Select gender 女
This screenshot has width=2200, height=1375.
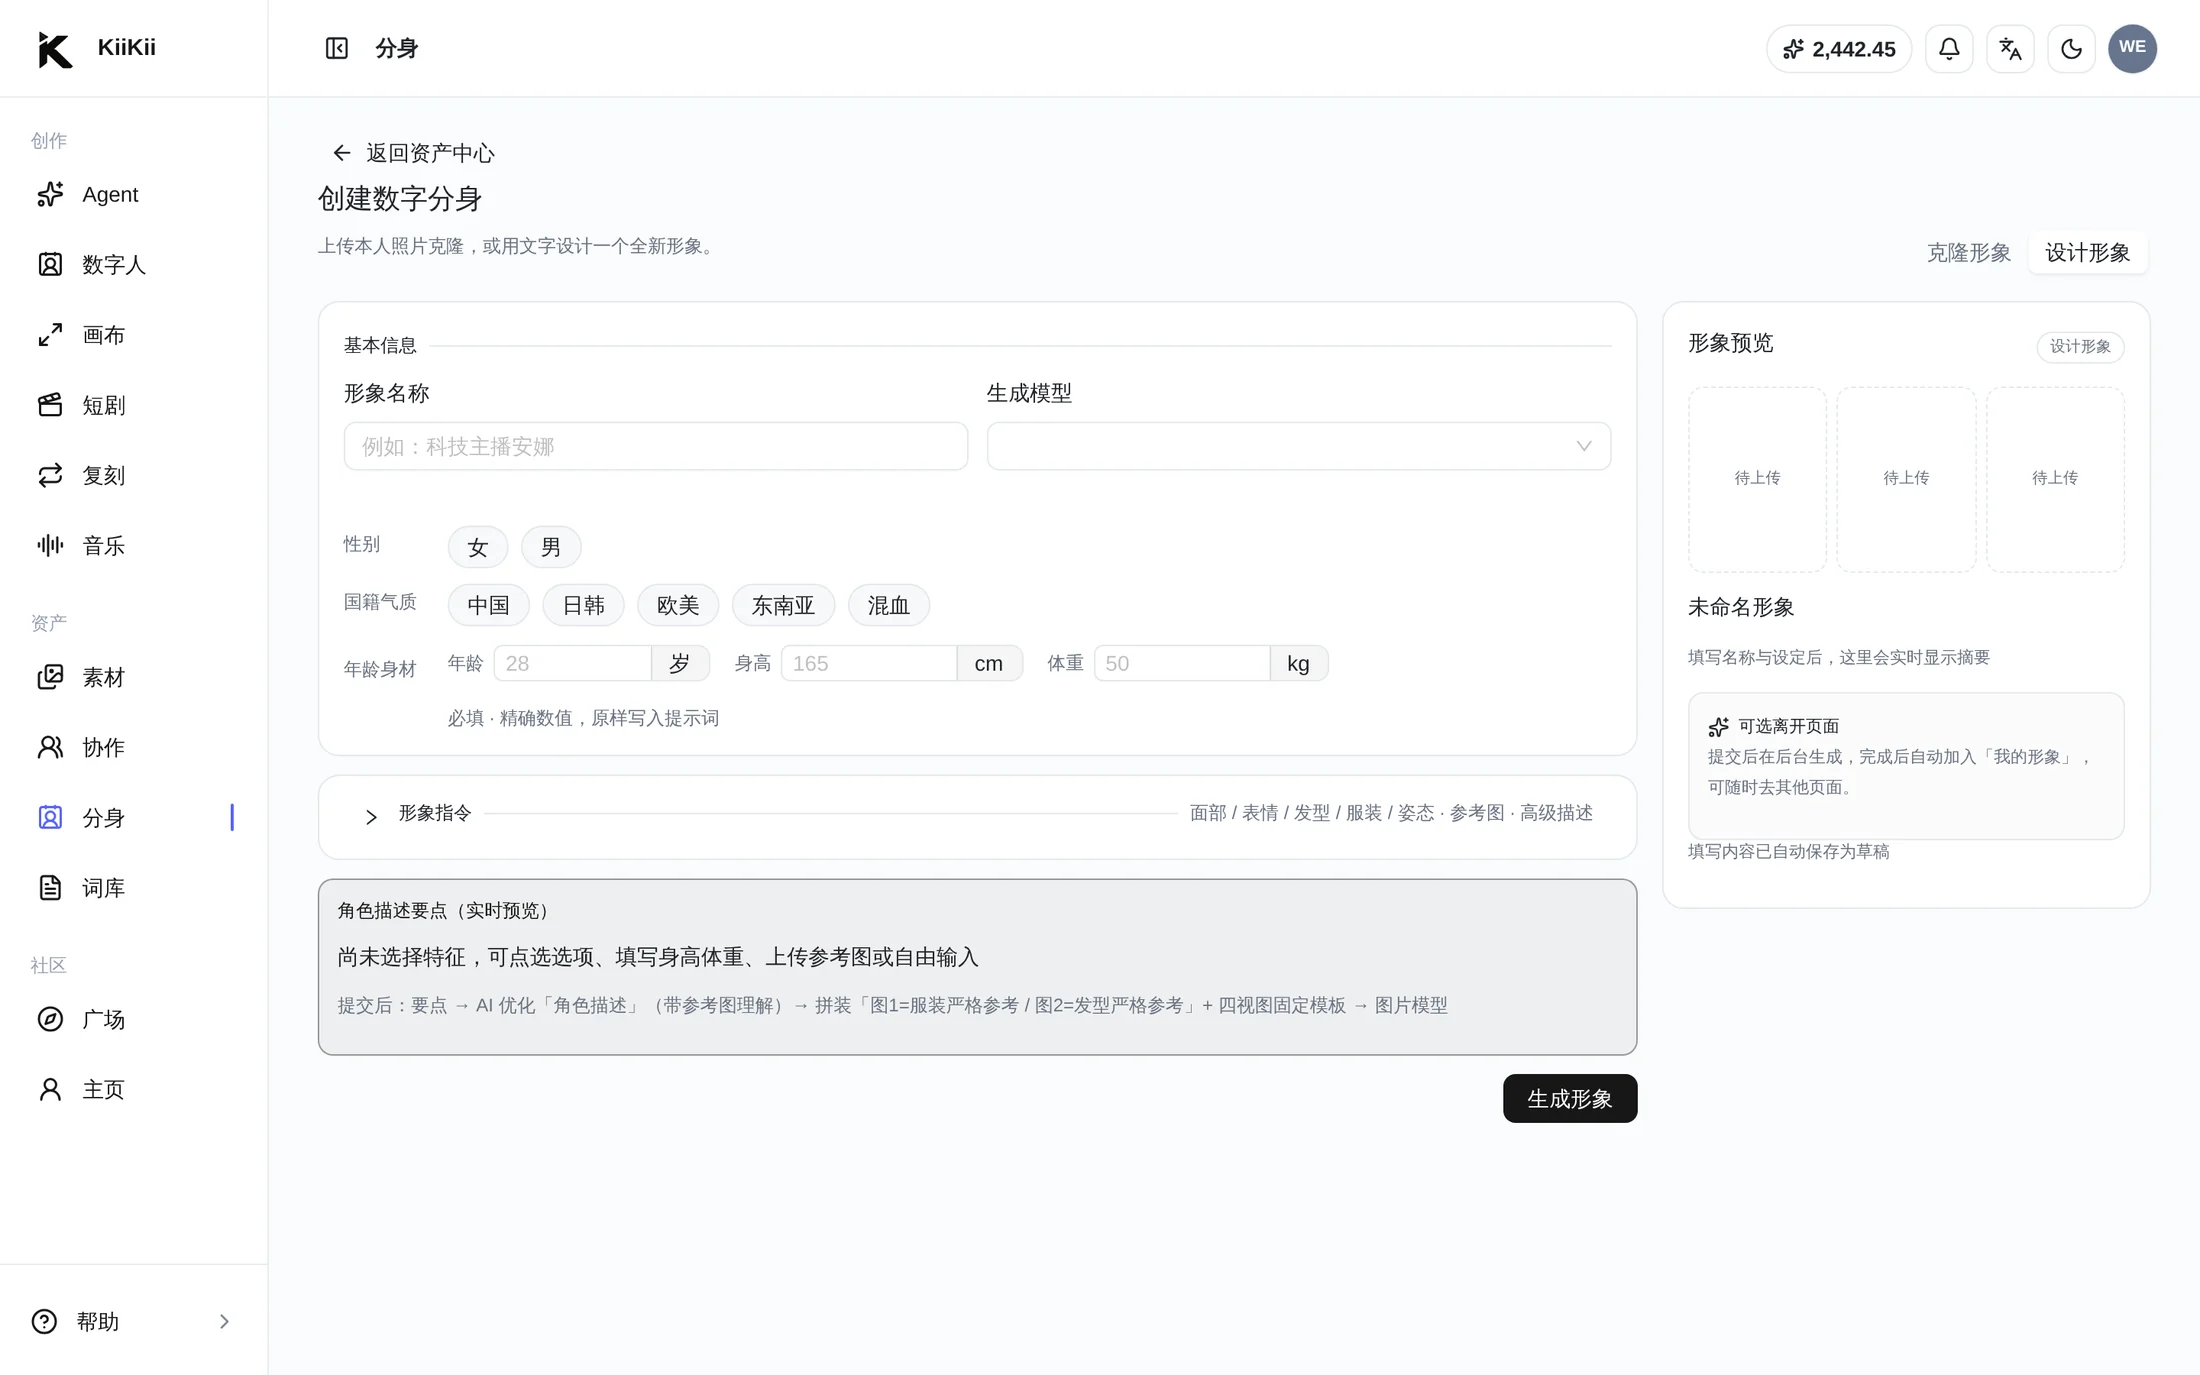pyautogui.click(x=478, y=547)
